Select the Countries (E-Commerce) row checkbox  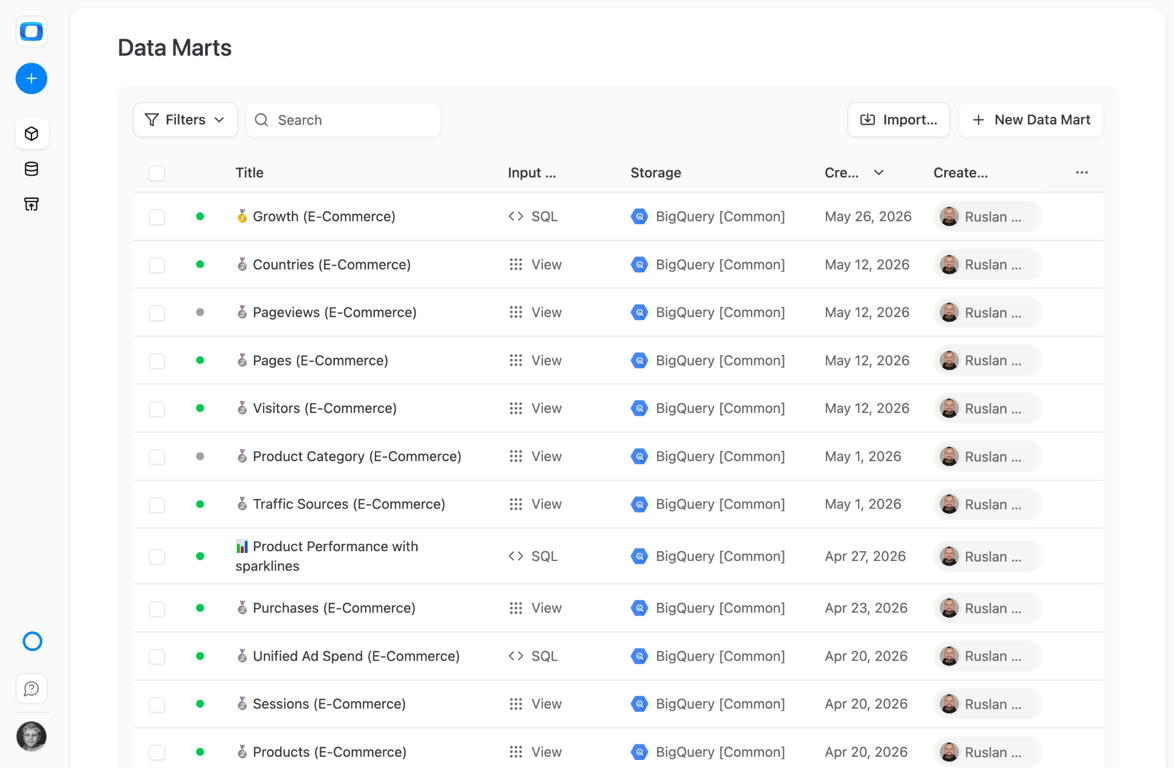156,265
